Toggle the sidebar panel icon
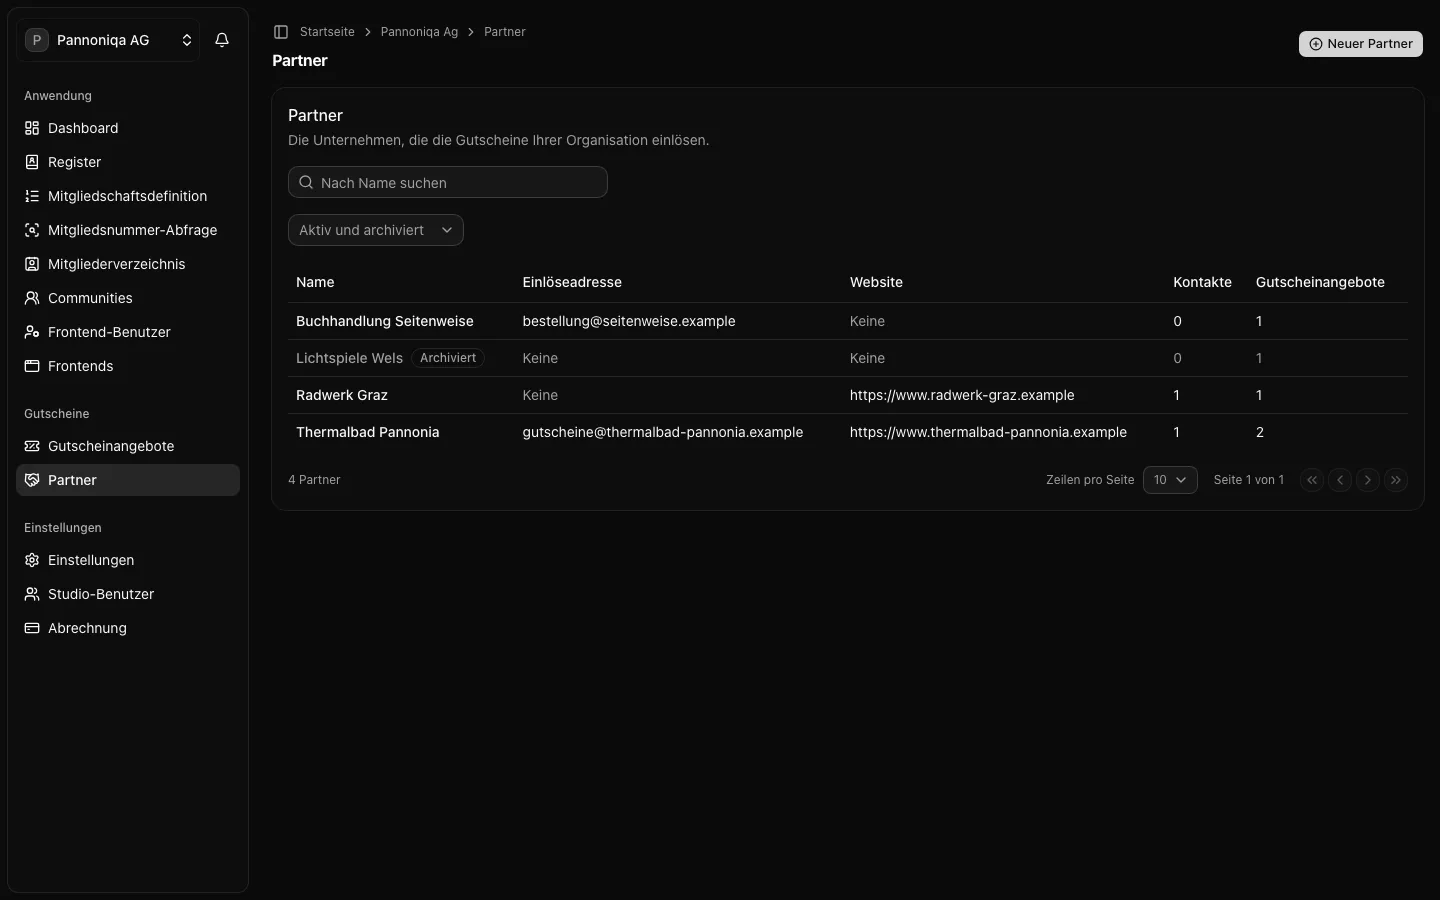 click(x=281, y=32)
